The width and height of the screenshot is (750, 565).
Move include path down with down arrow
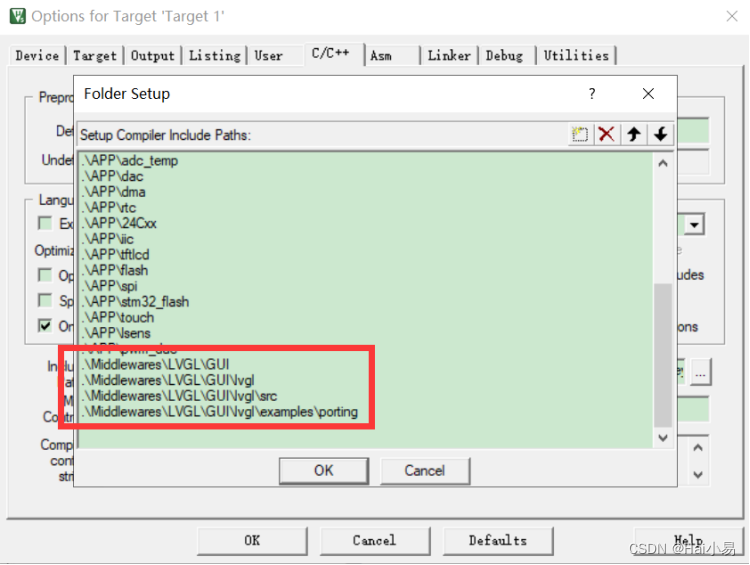(x=661, y=134)
